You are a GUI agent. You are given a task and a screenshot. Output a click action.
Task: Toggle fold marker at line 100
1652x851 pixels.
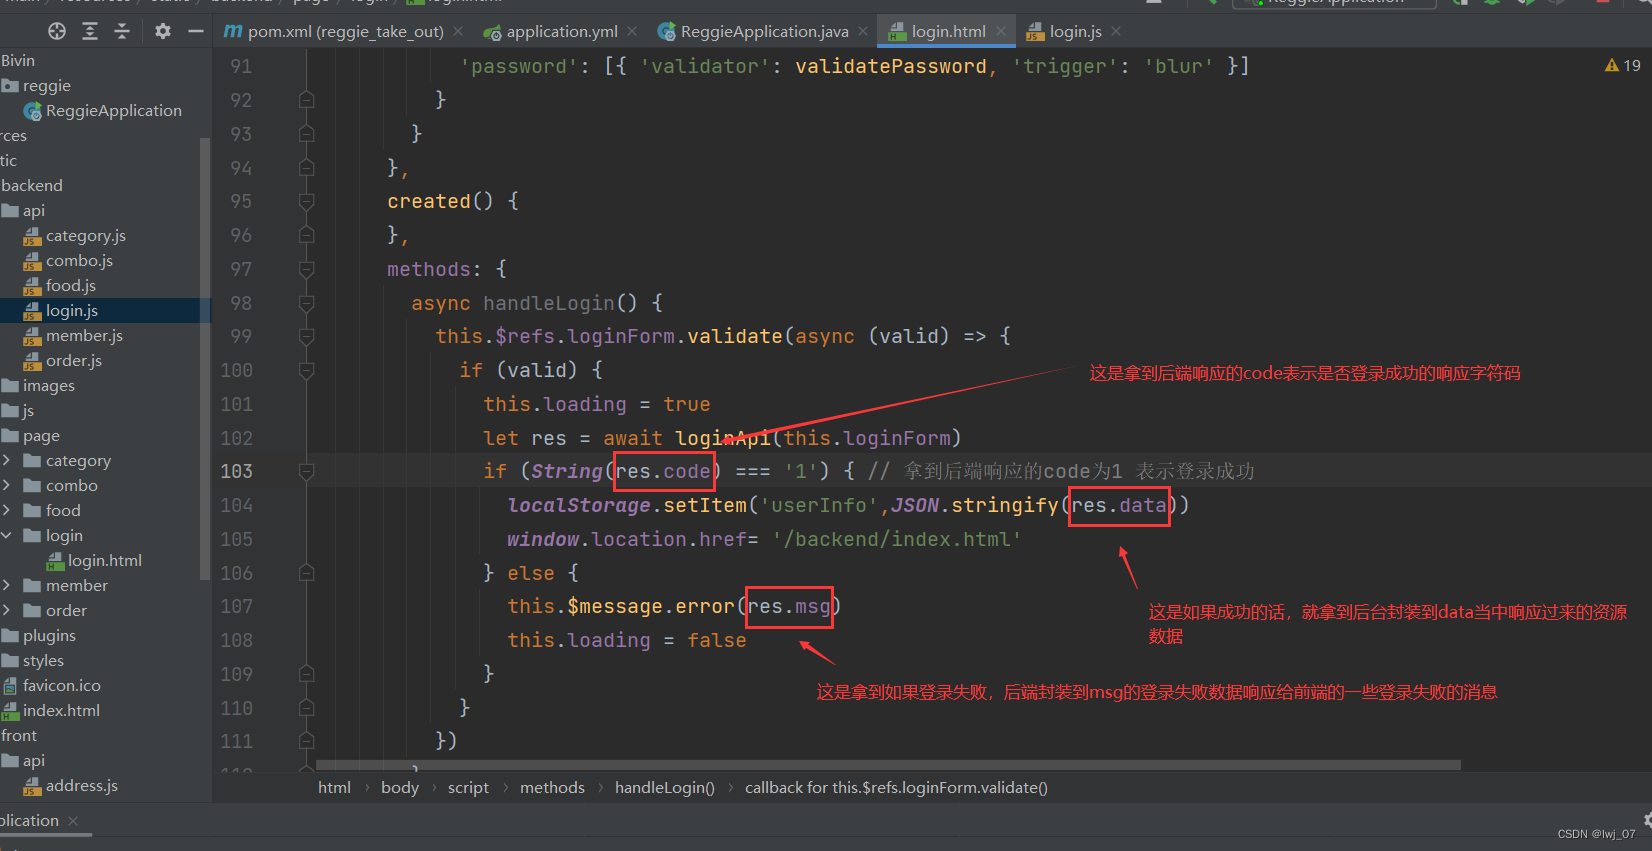pos(307,370)
